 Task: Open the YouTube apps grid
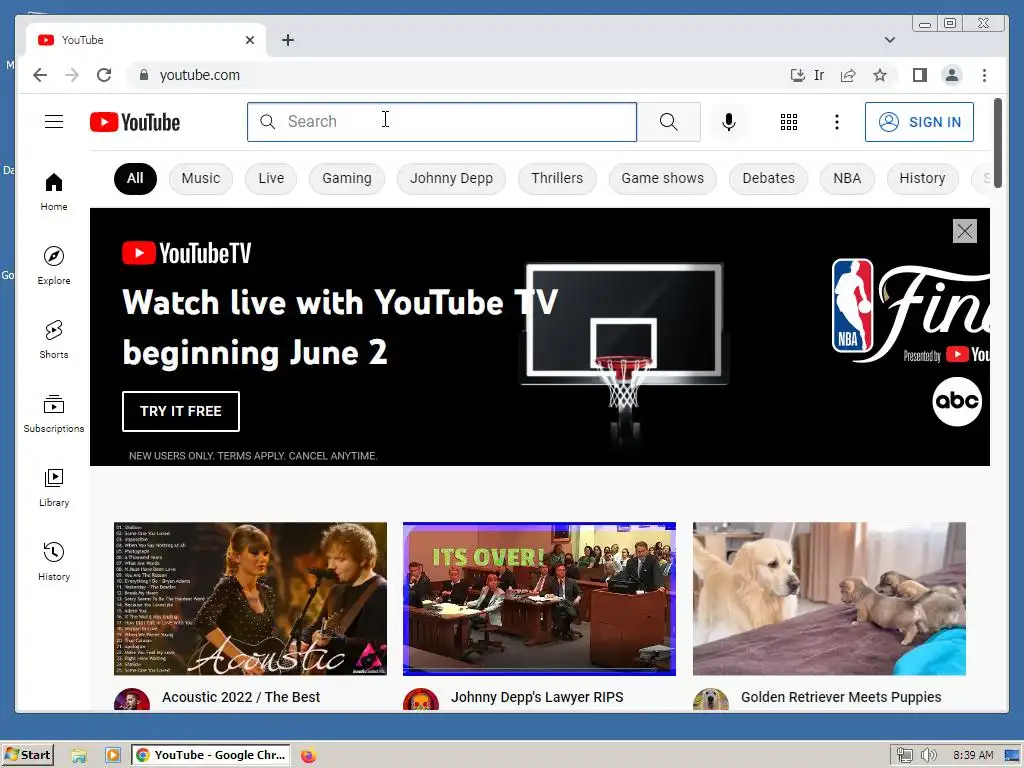pos(789,121)
